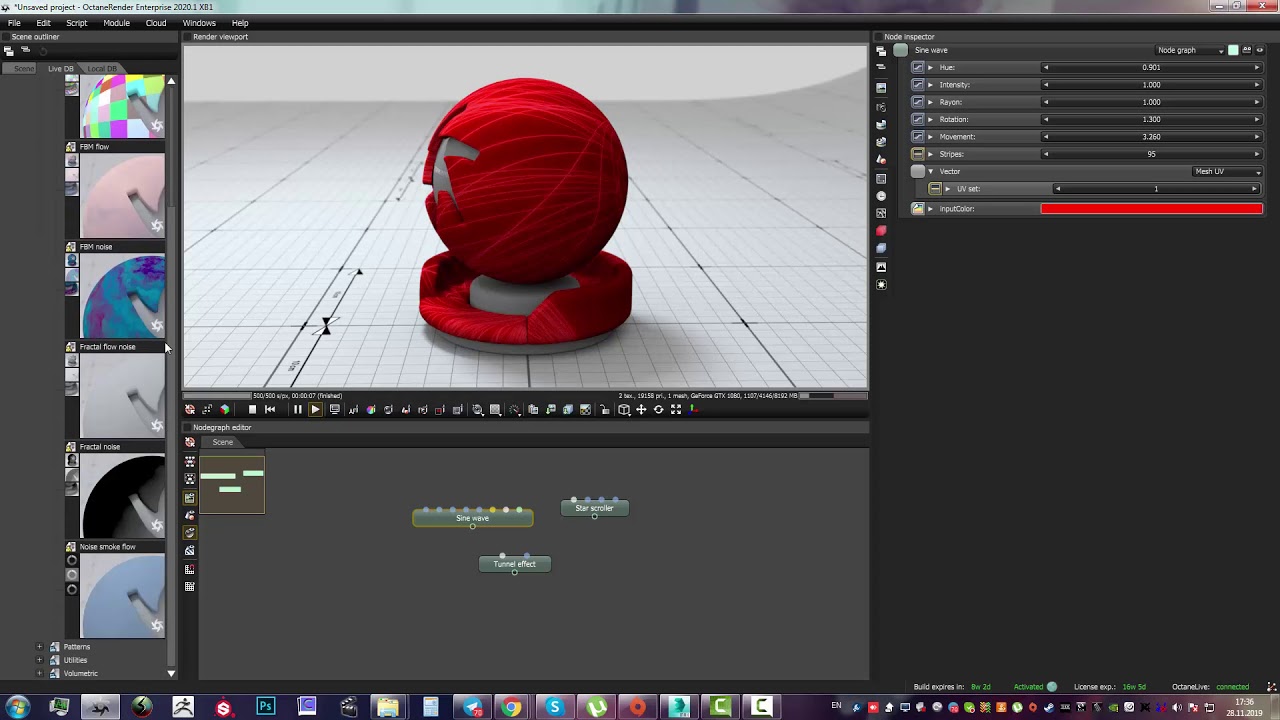Switch to the Local DB tab
The height and width of the screenshot is (720, 1280).
tap(101, 68)
